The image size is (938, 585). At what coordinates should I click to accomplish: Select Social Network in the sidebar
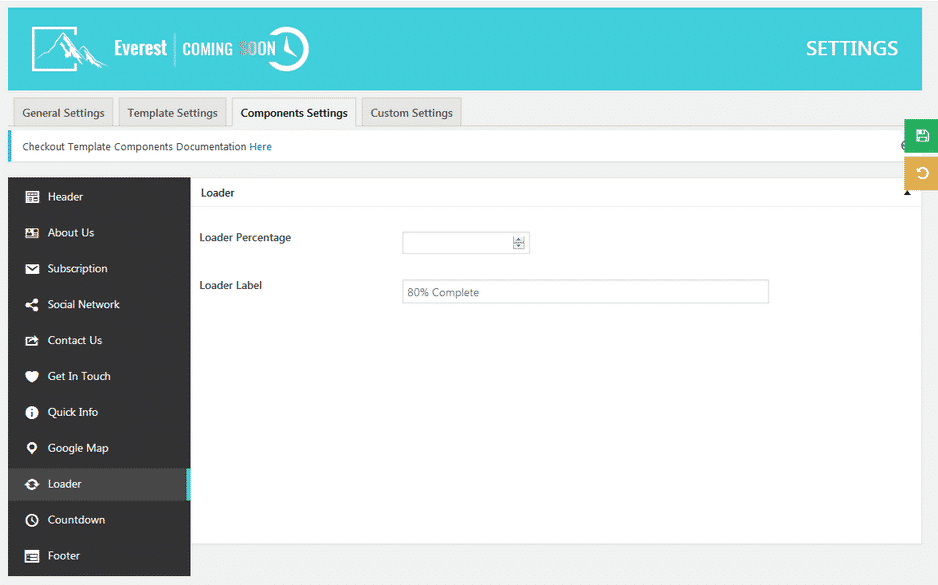(x=99, y=304)
